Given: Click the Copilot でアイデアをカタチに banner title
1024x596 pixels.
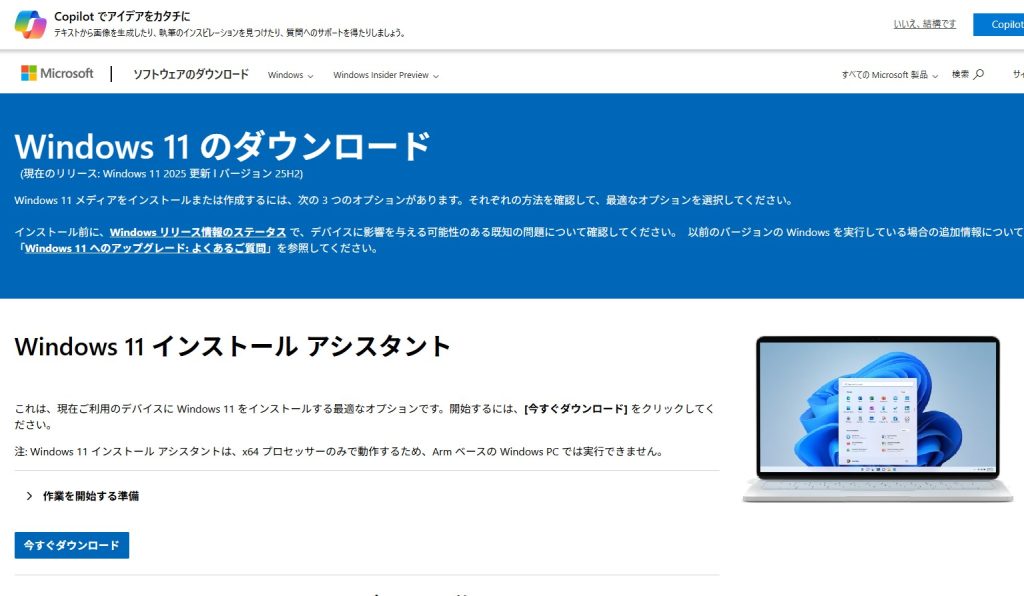Looking at the screenshot, I should click(122, 16).
